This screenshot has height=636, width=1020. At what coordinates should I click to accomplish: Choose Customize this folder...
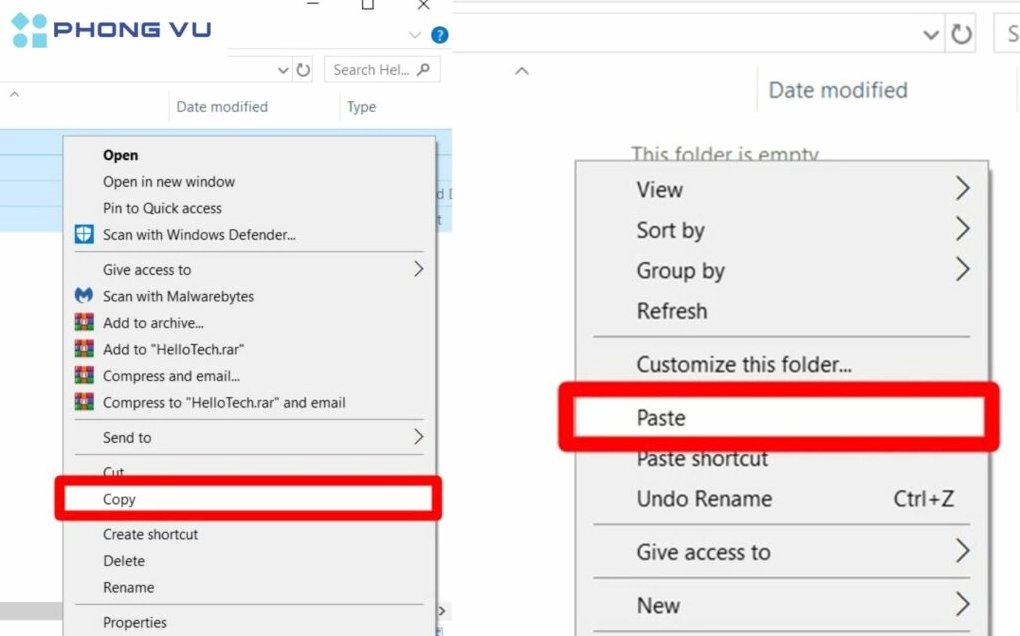[x=744, y=365]
